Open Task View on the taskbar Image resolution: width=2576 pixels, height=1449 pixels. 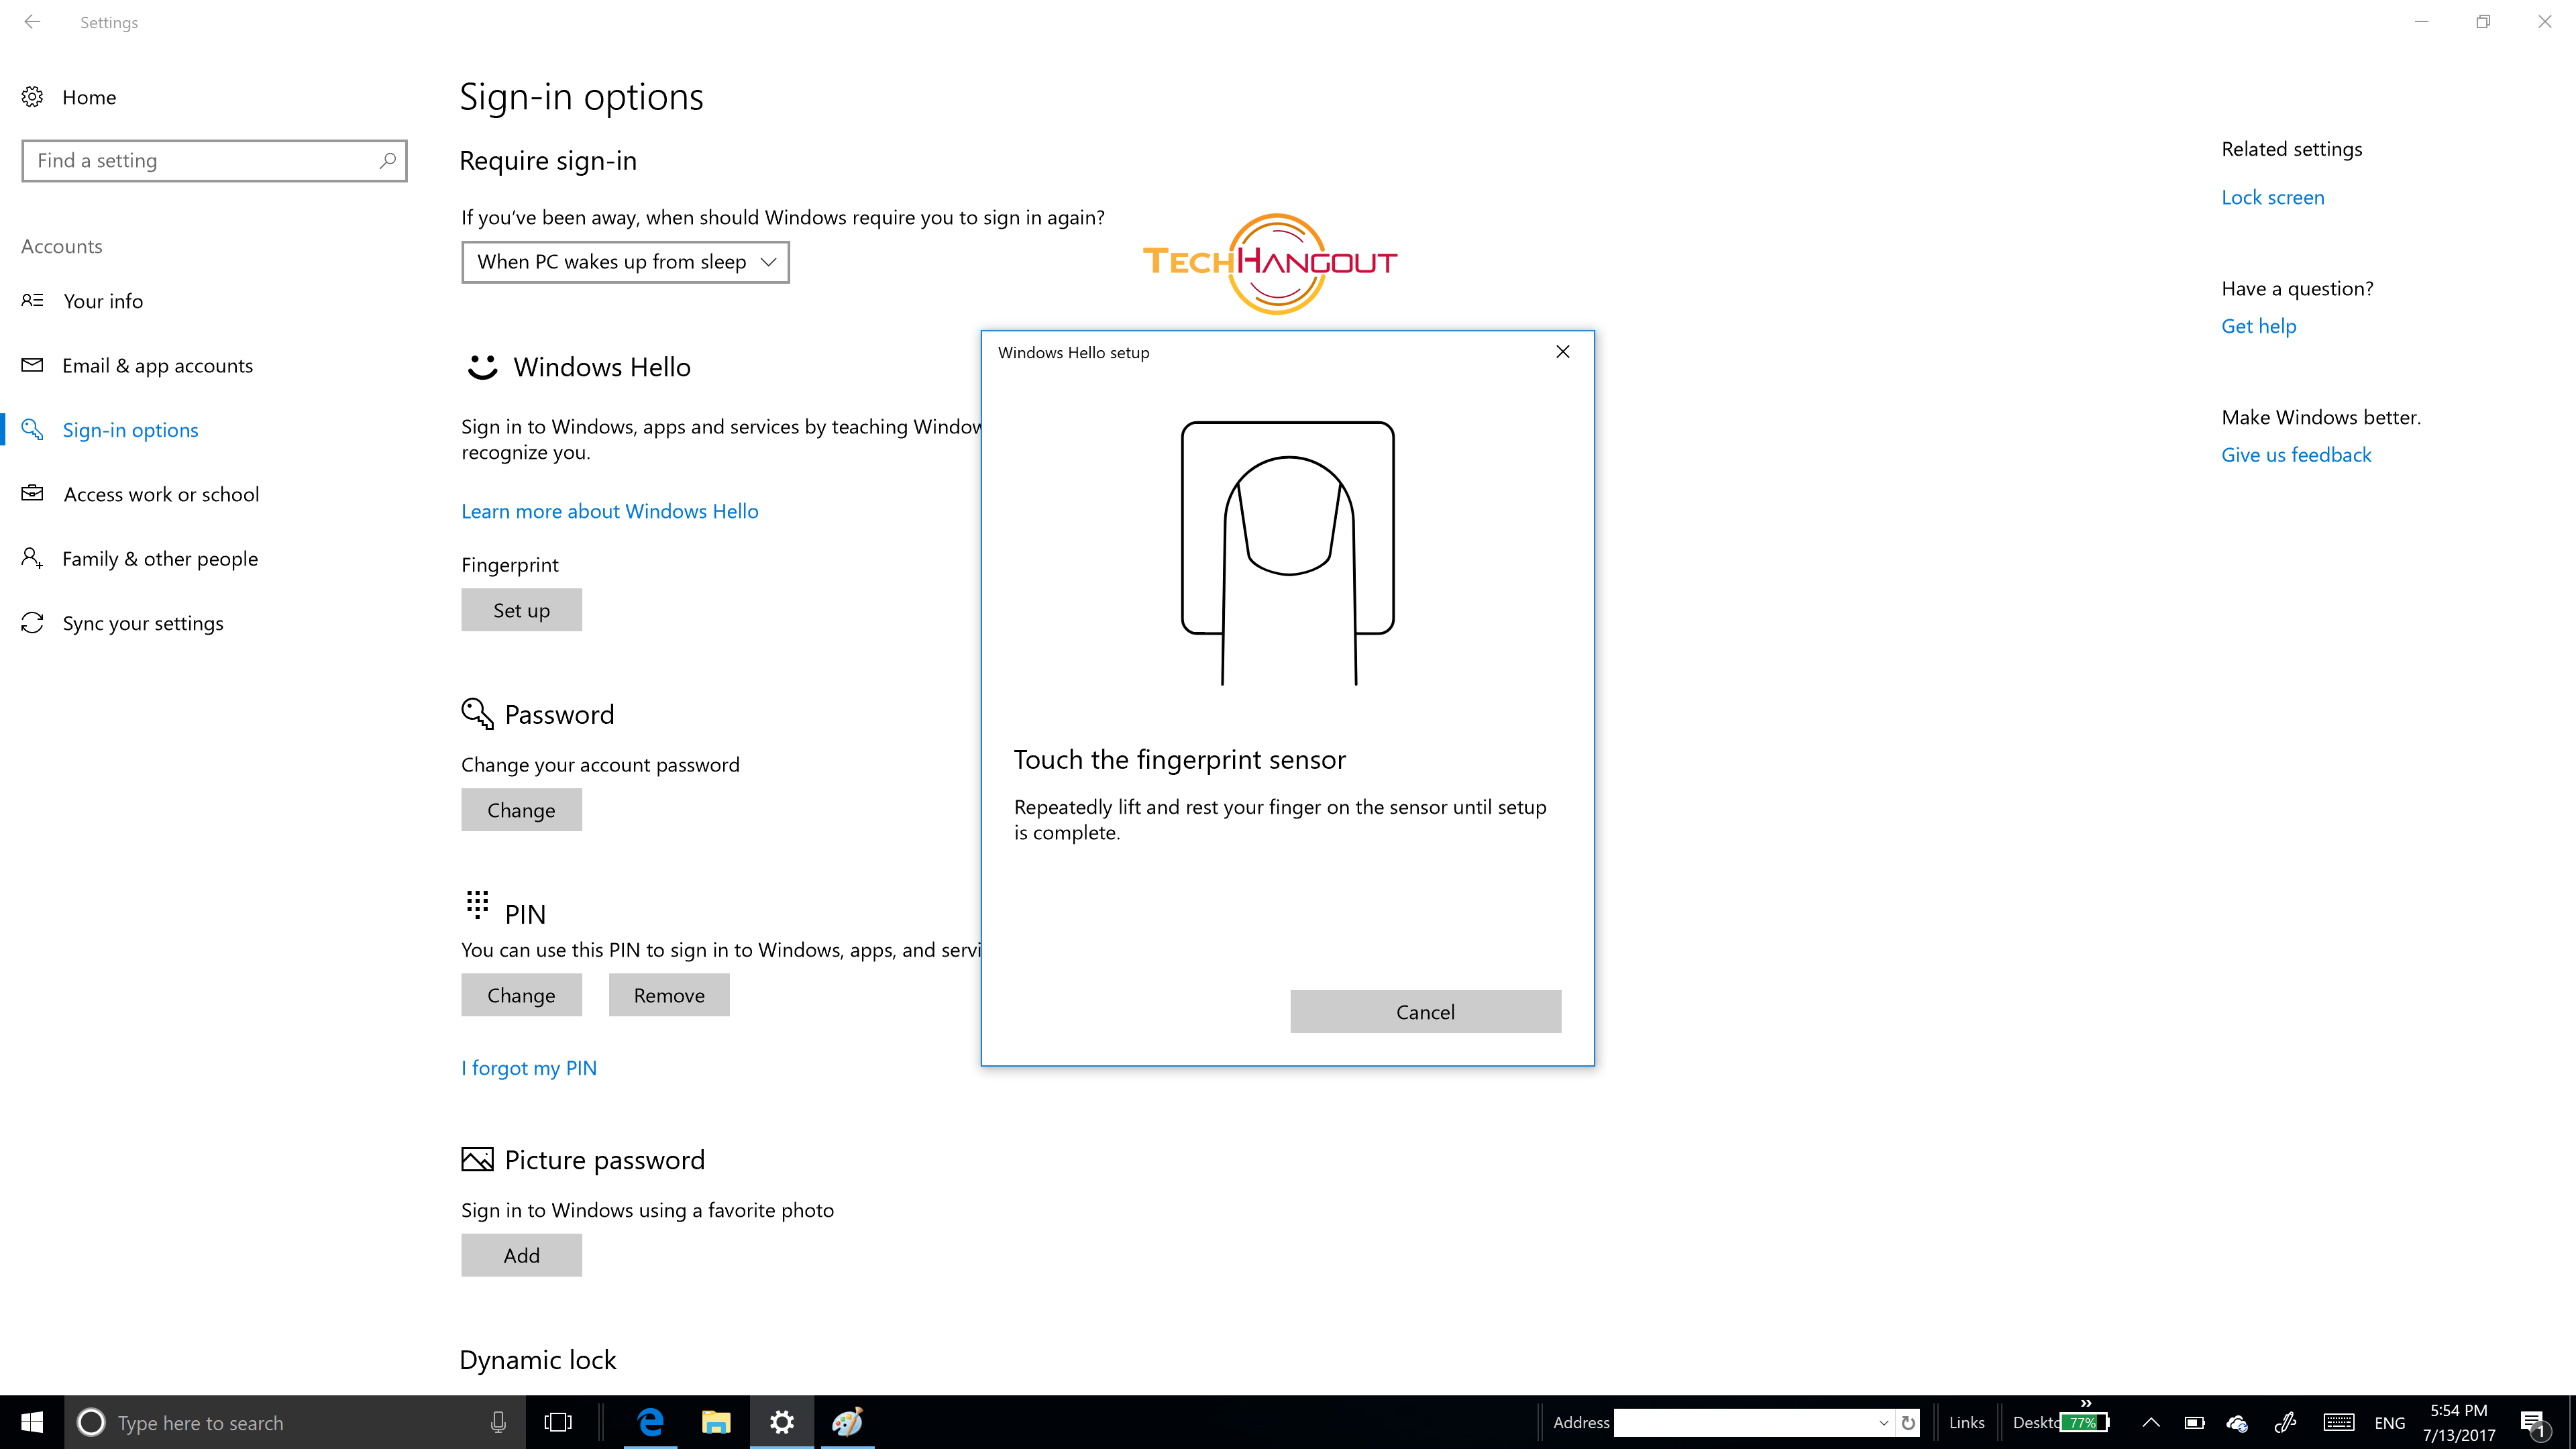pyautogui.click(x=558, y=1422)
